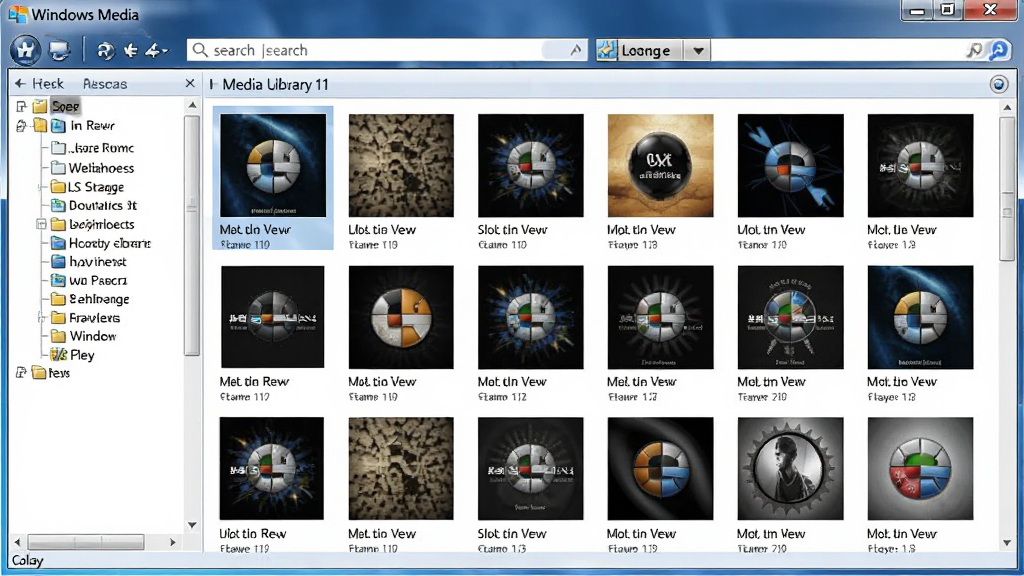Viewport: 1024px width, 576px height.
Task: Click the blue magnifier icon at top right
Action: click(999, 50)
